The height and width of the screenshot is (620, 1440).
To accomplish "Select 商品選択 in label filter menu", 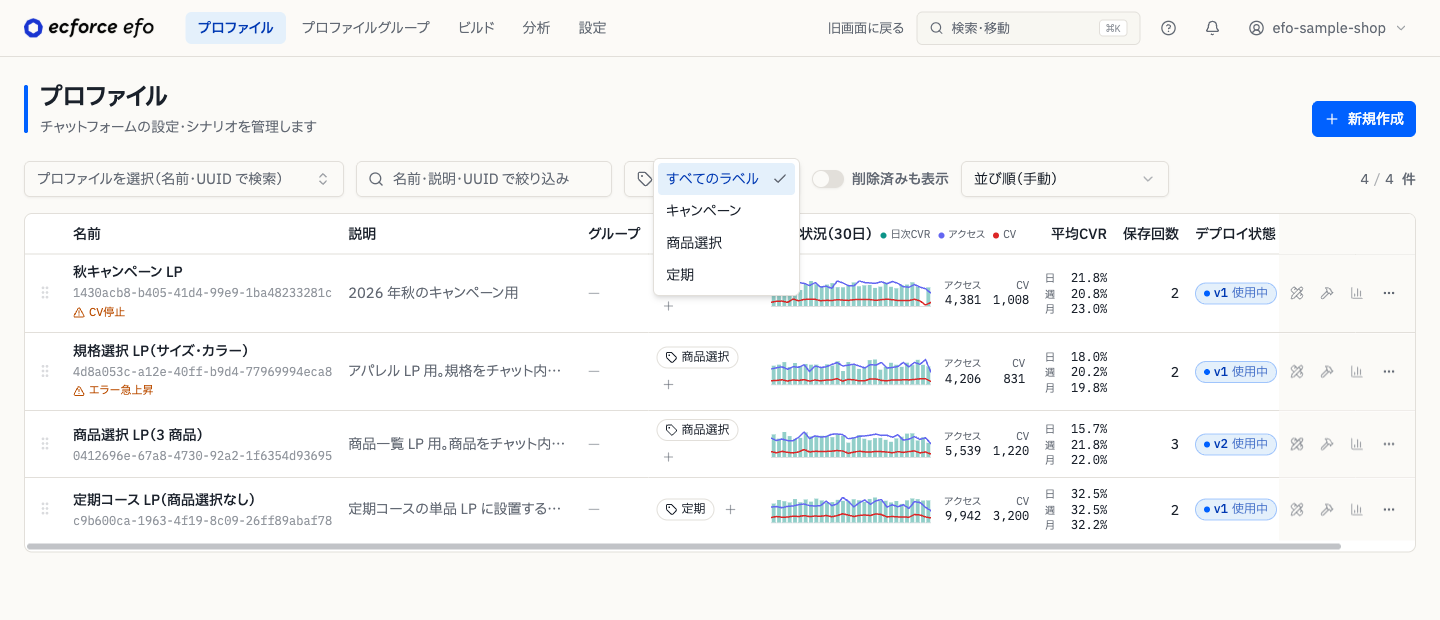I will 726,243.
